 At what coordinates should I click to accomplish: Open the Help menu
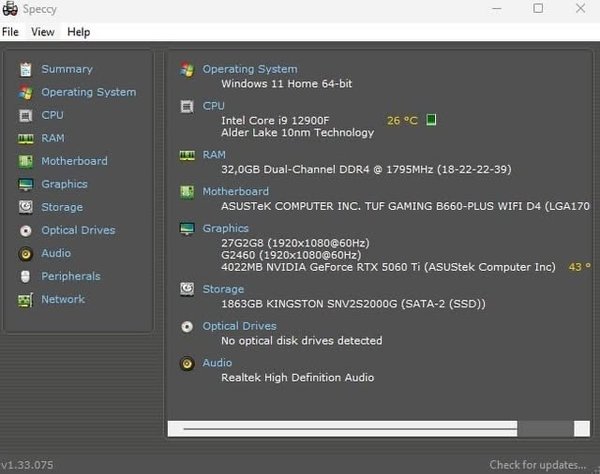tap(78, 32)
